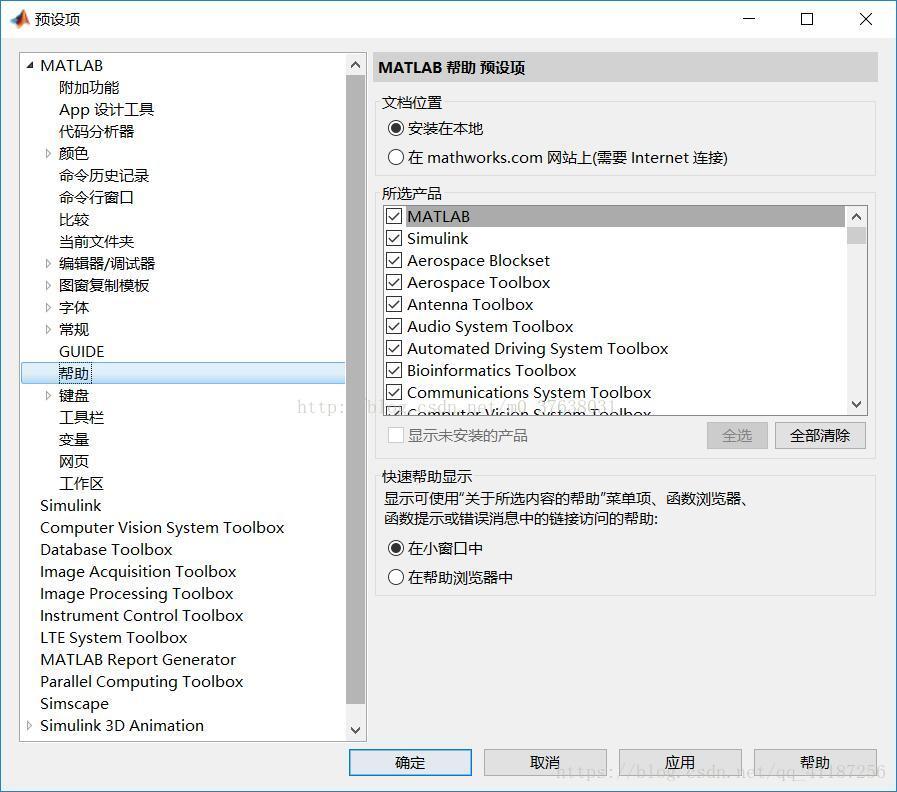Screen dimensions: 897x792
Task: Minimize the 预设项 window
Action: (x=748, y=19)
